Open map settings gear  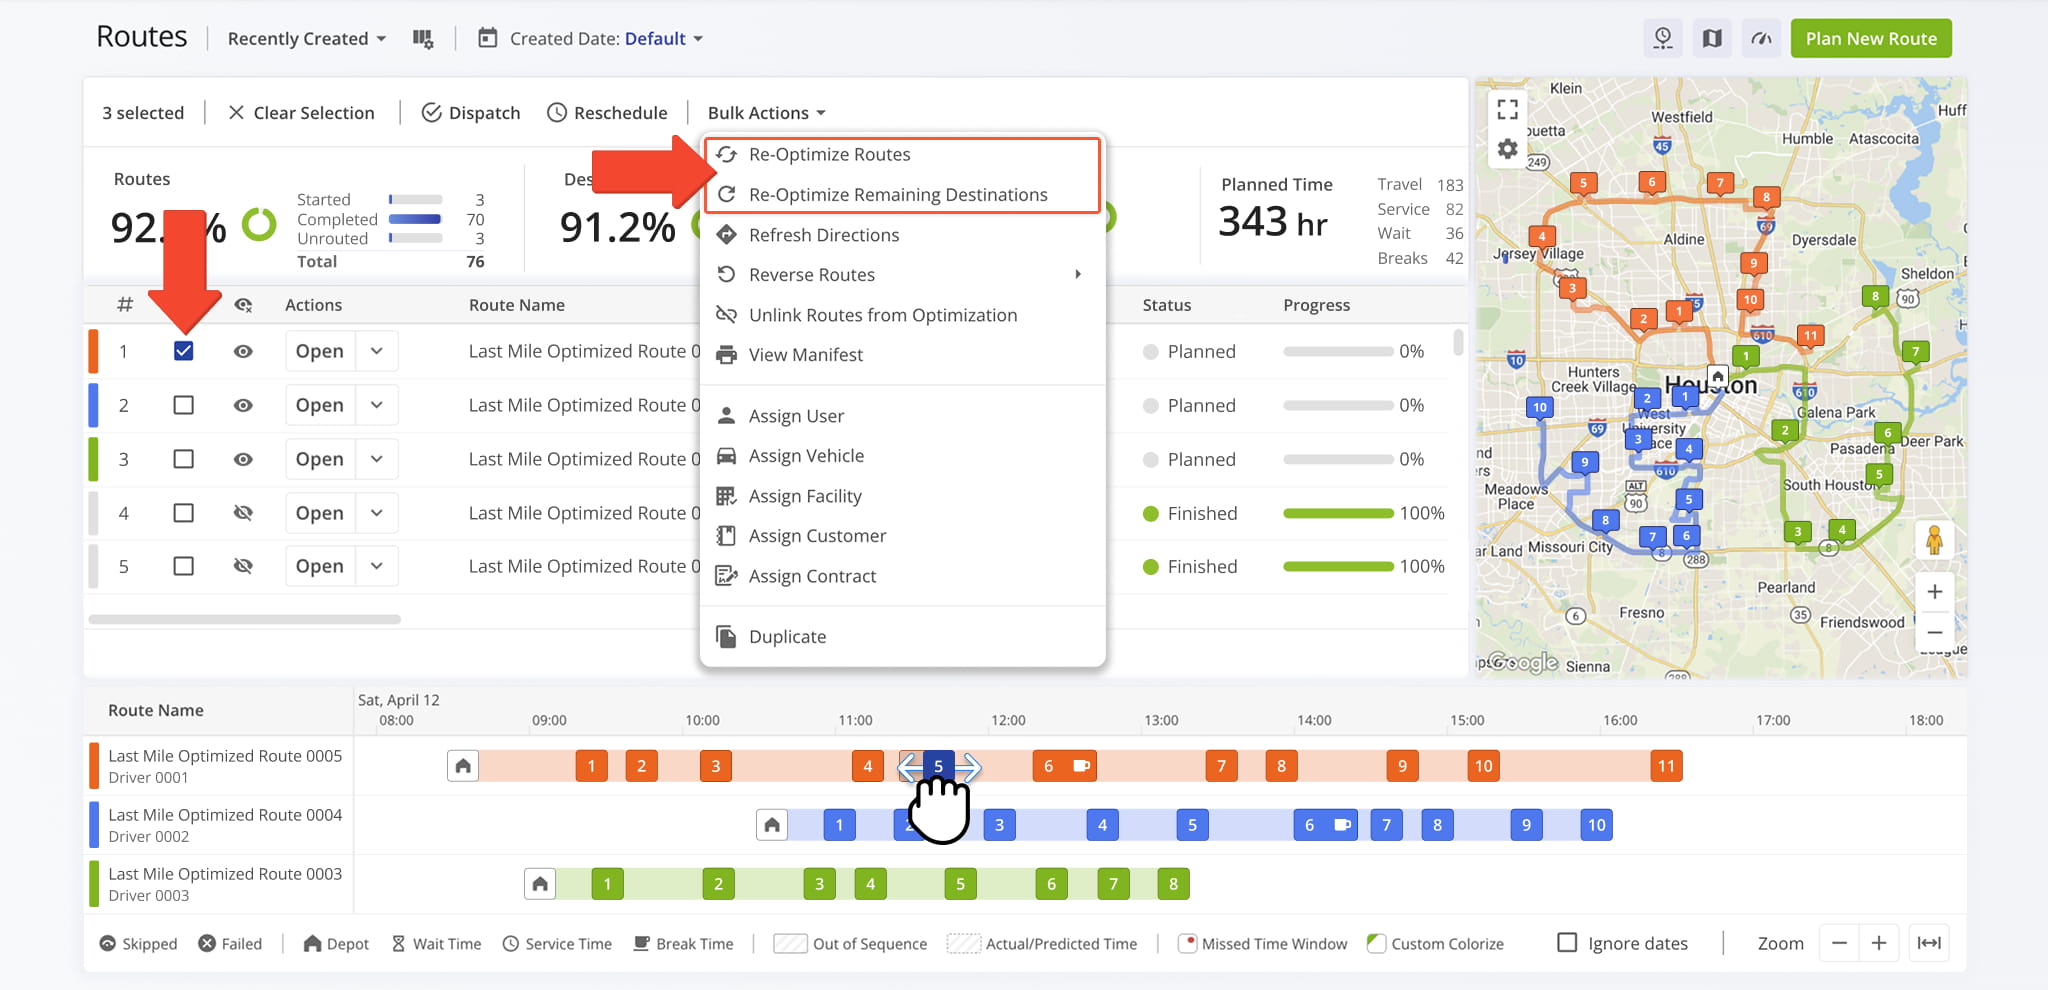click(x=1507, y=150)
